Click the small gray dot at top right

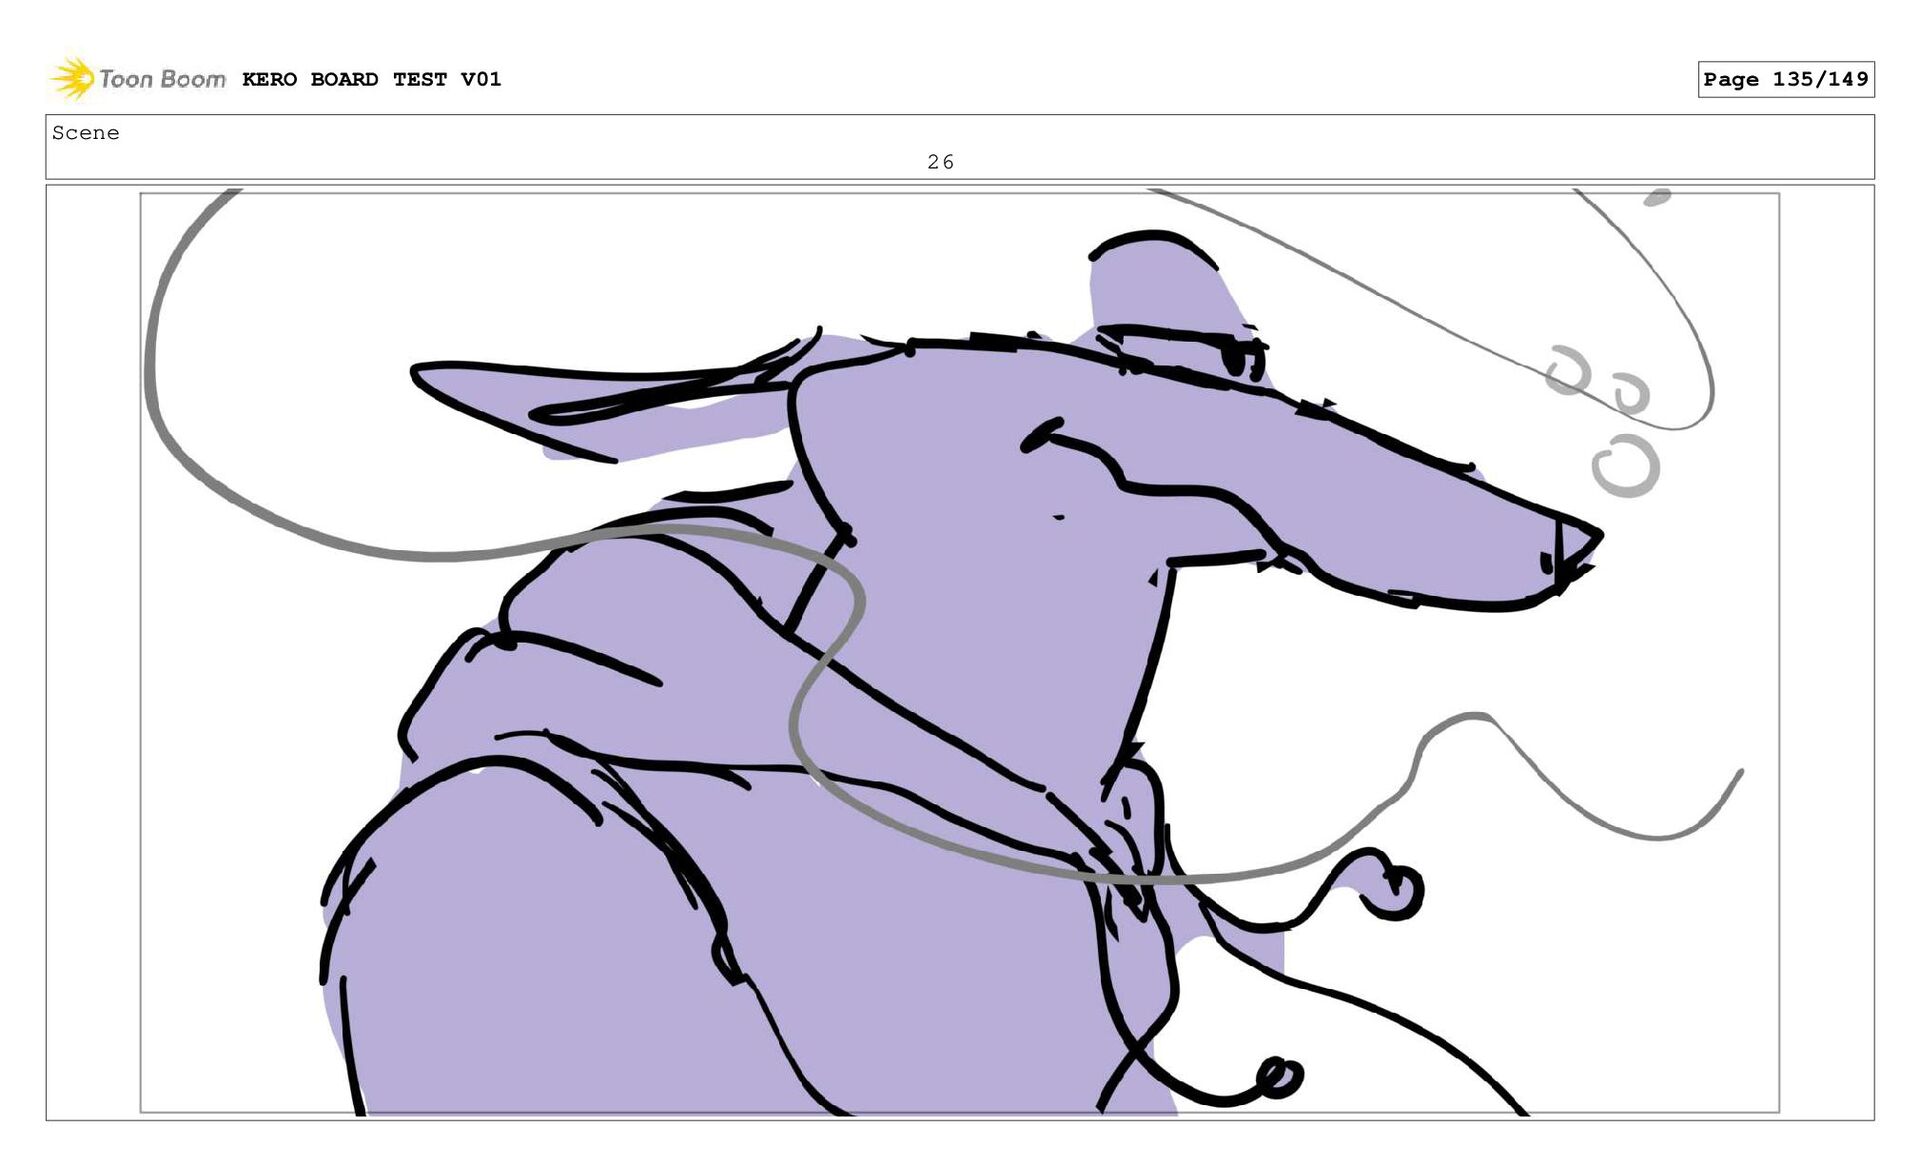click(x=1656, y=198)
